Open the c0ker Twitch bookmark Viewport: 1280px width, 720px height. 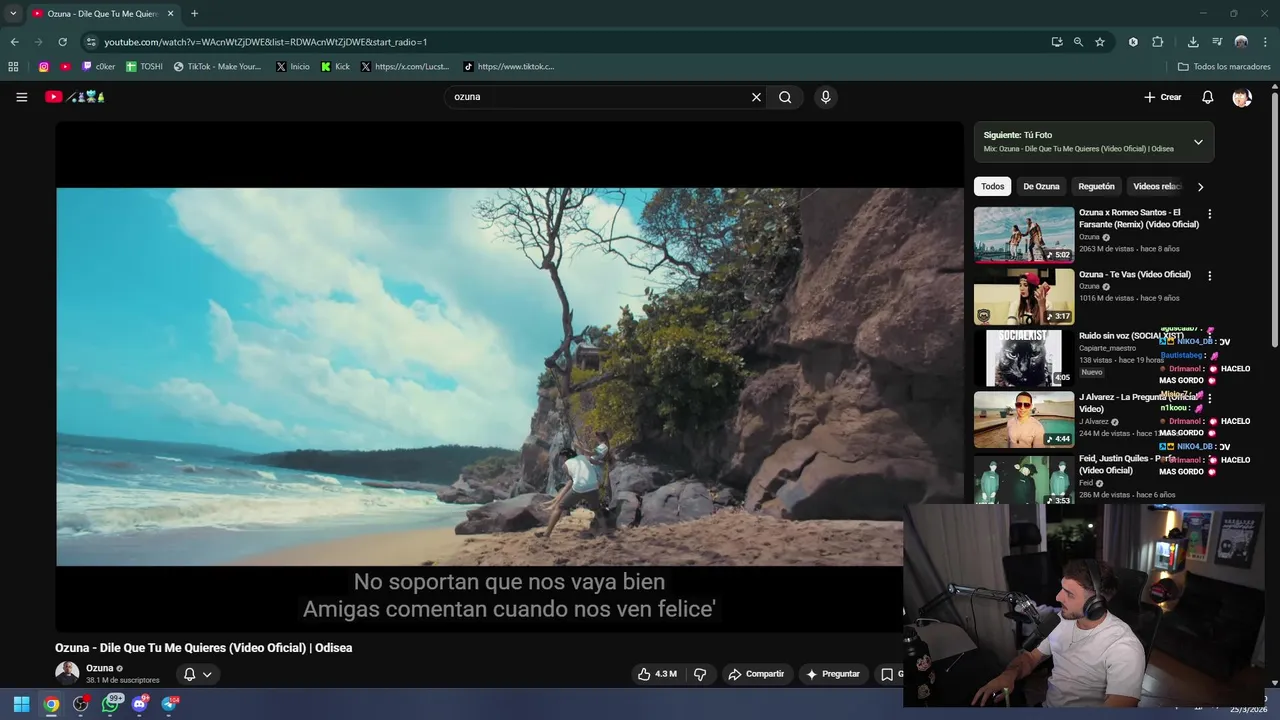(99, 67)
